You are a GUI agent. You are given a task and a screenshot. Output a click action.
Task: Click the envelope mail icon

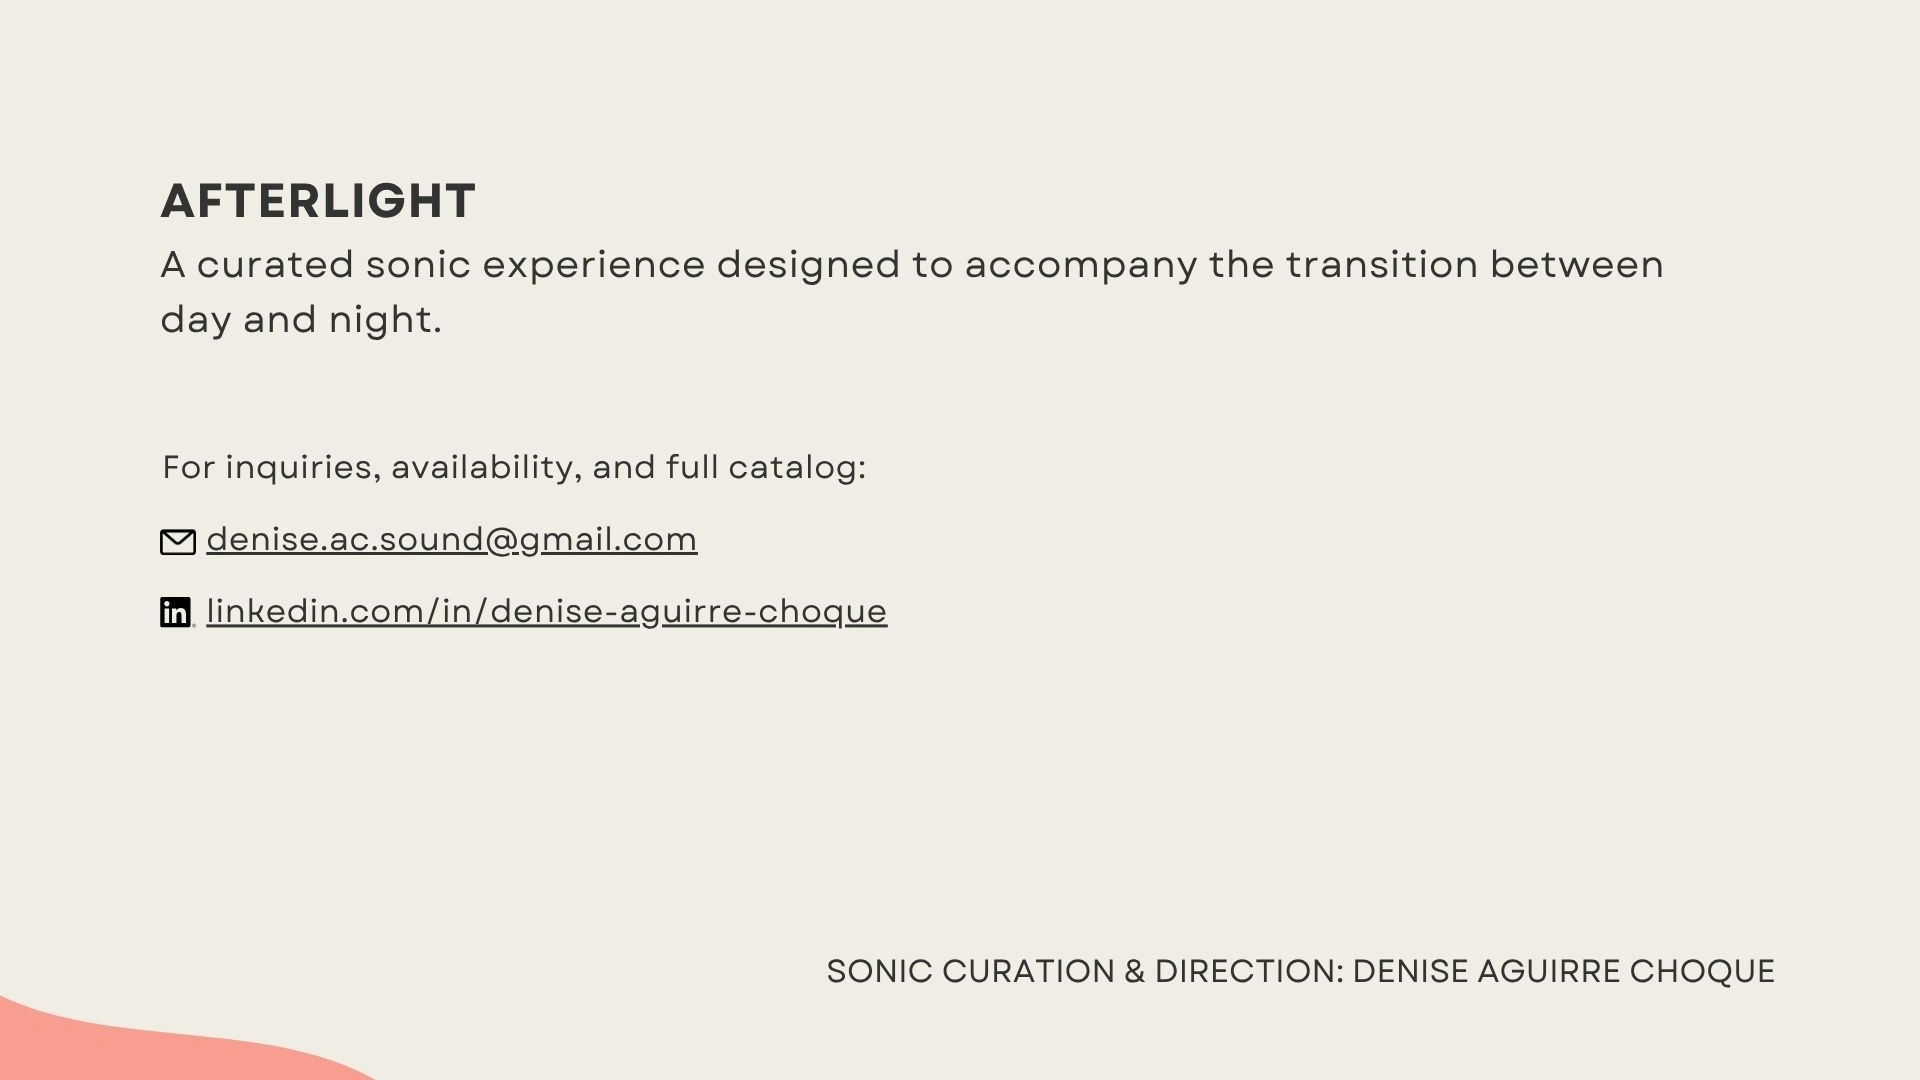pos(178,542)
